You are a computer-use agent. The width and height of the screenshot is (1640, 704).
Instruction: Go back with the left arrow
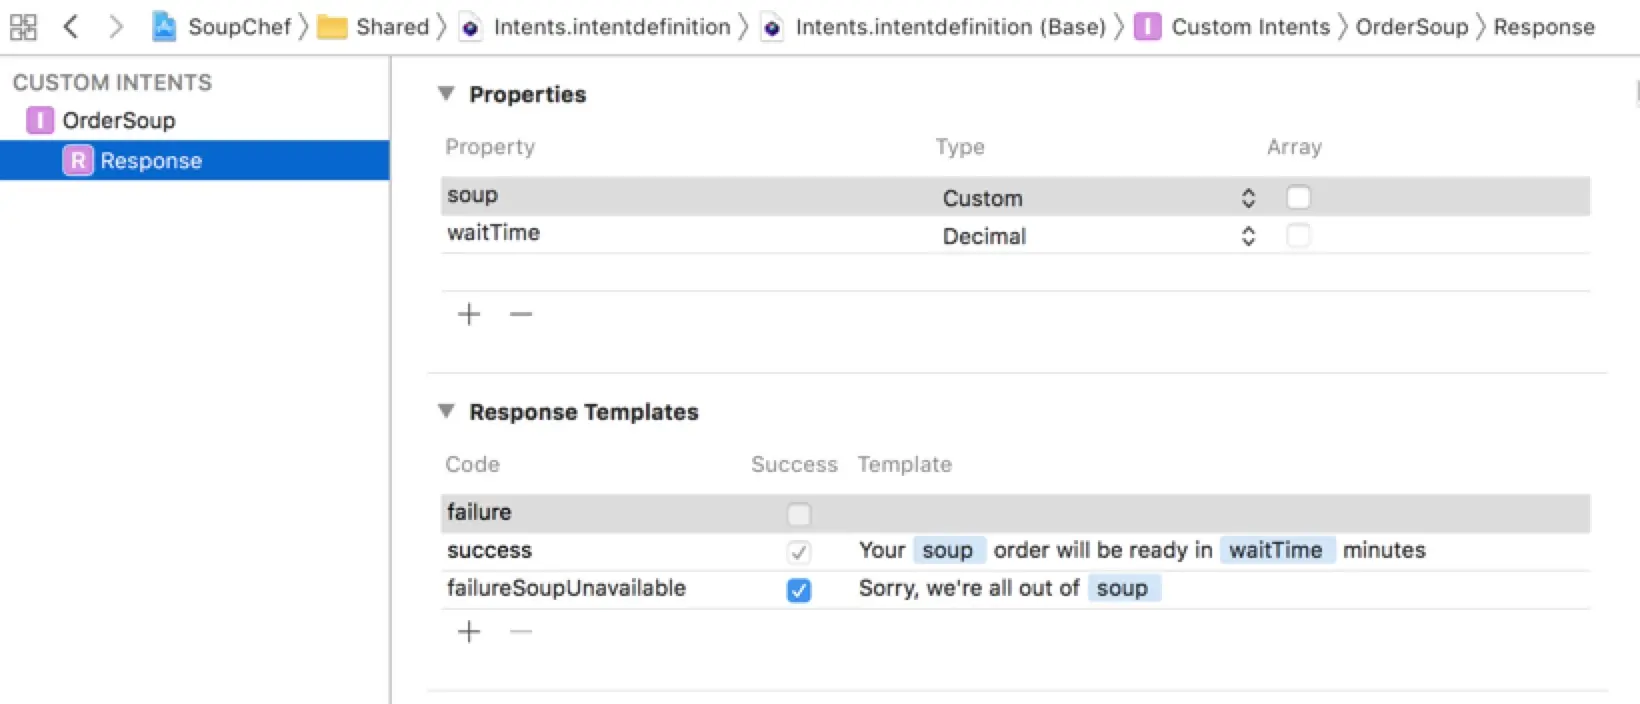click(x=71, y=27)
